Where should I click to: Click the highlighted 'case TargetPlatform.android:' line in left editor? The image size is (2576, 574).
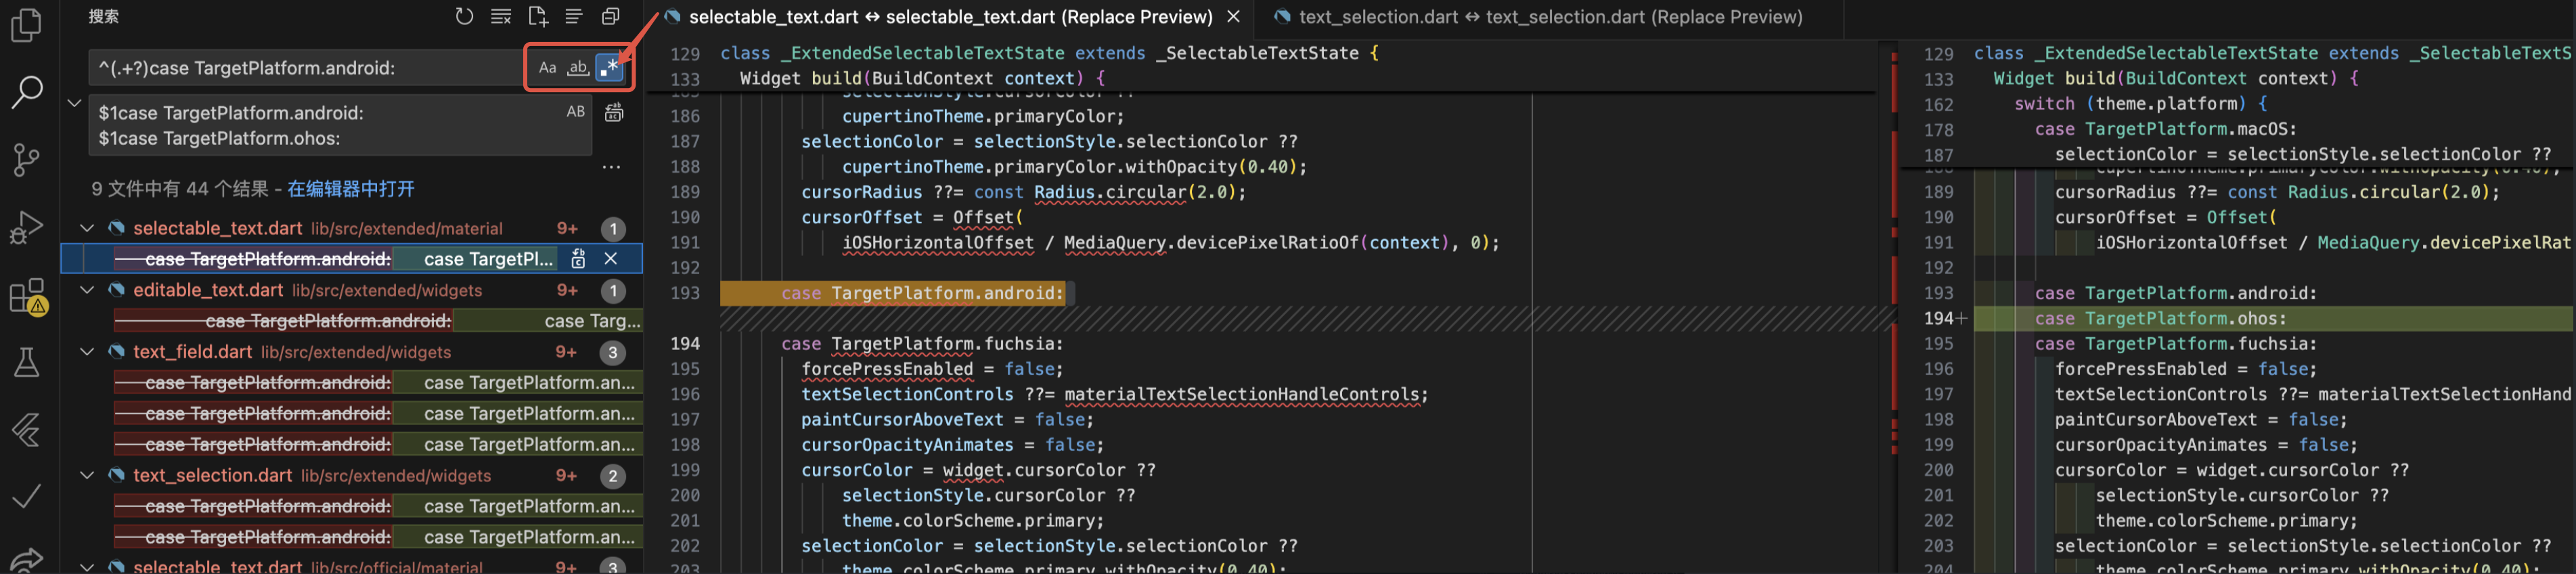pyautogui.click(x=922, y=293)
